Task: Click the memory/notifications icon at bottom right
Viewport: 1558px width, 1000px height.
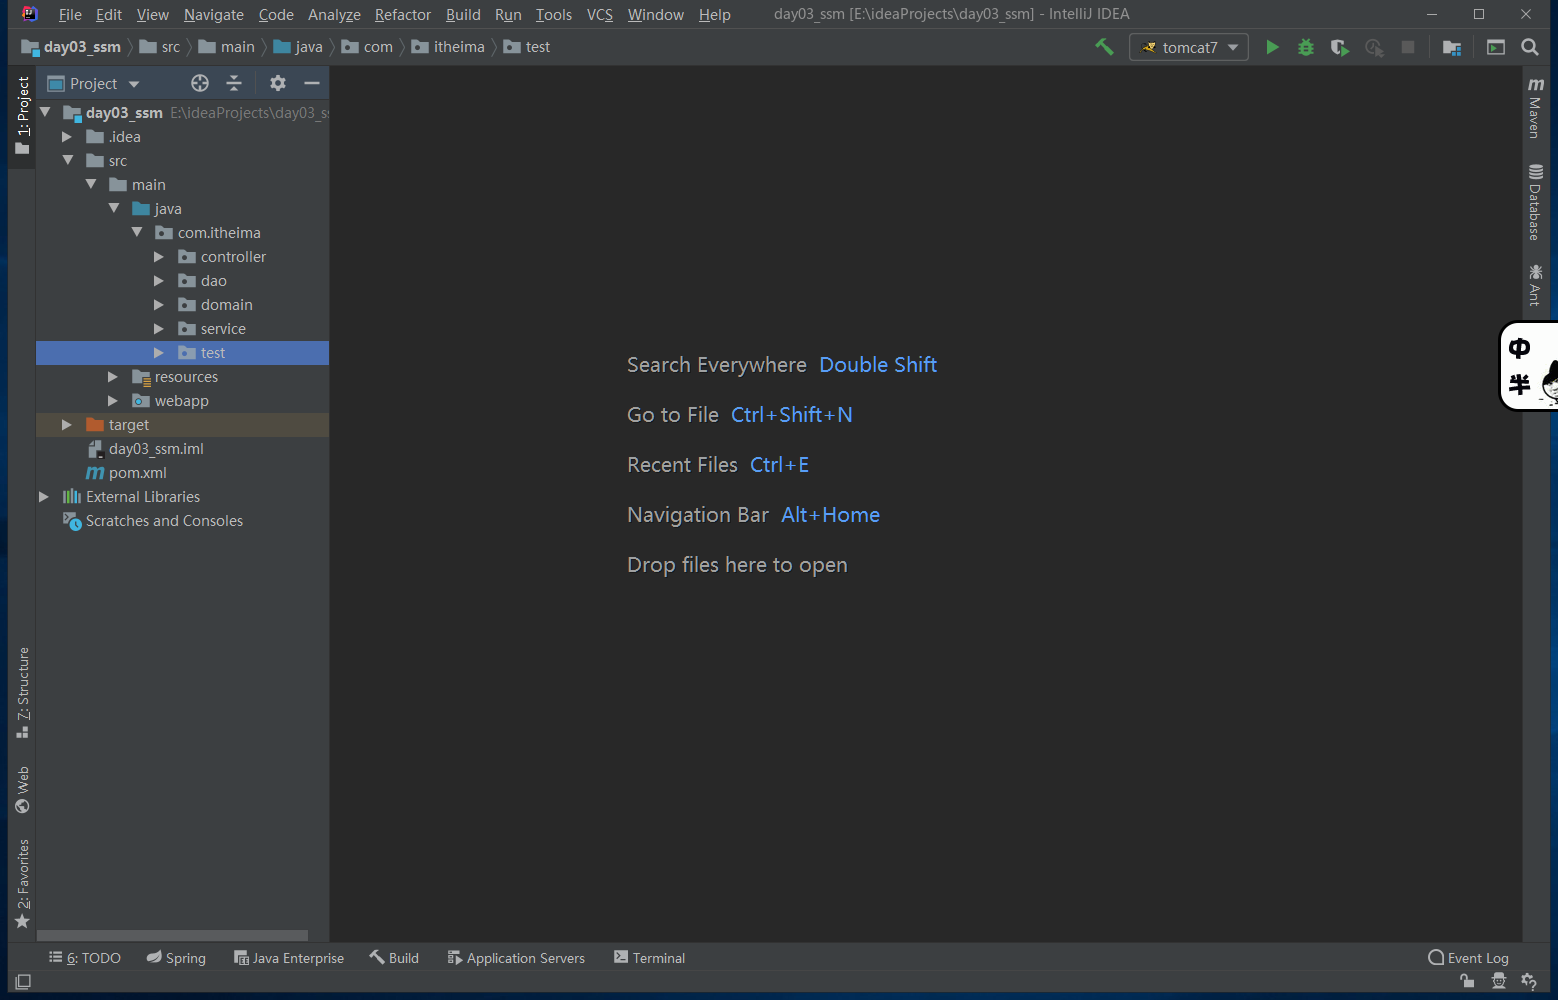Action: (1528, 982)
